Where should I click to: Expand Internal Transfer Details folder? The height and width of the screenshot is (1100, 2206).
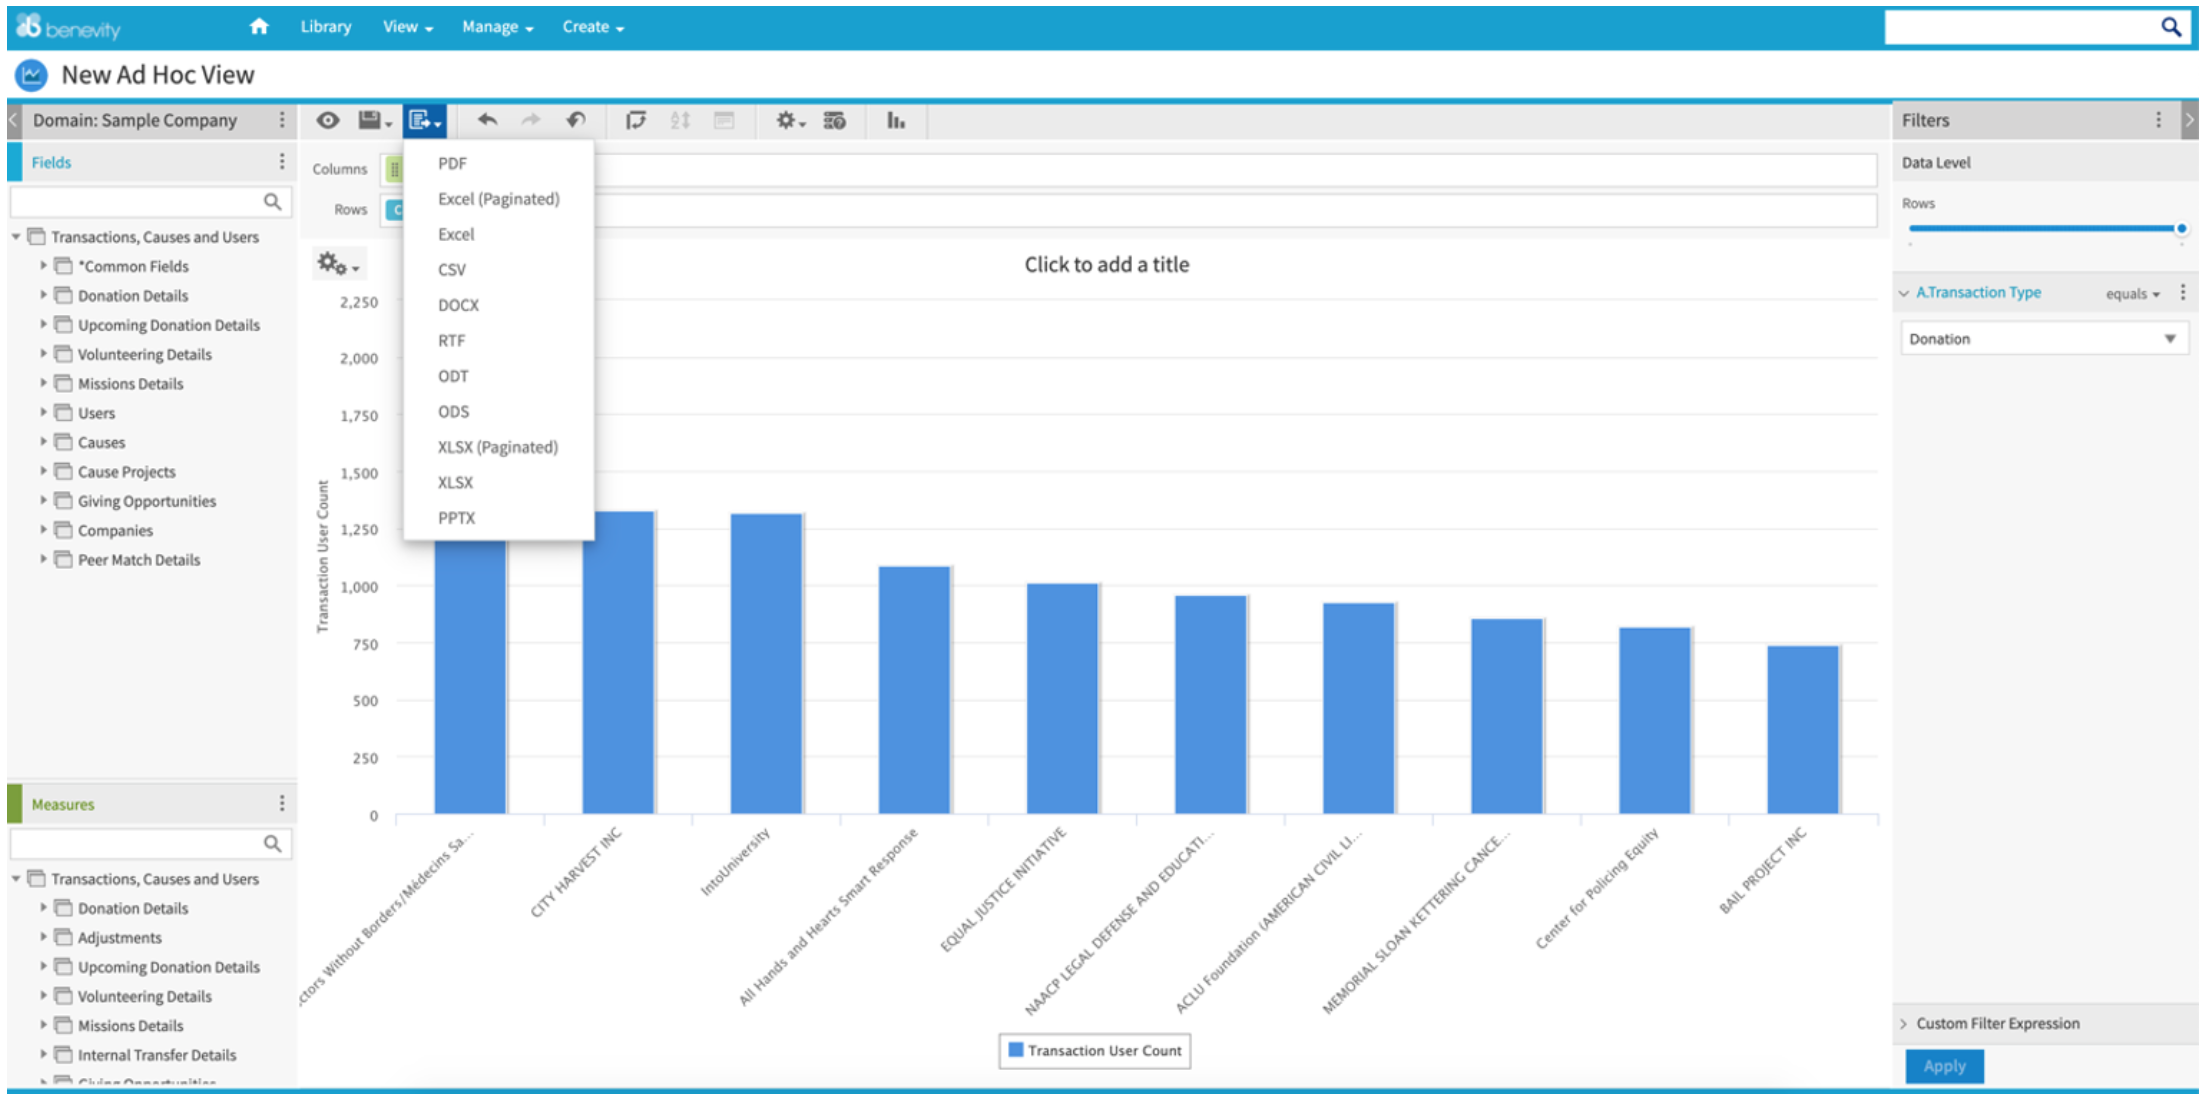(43, 1055)
